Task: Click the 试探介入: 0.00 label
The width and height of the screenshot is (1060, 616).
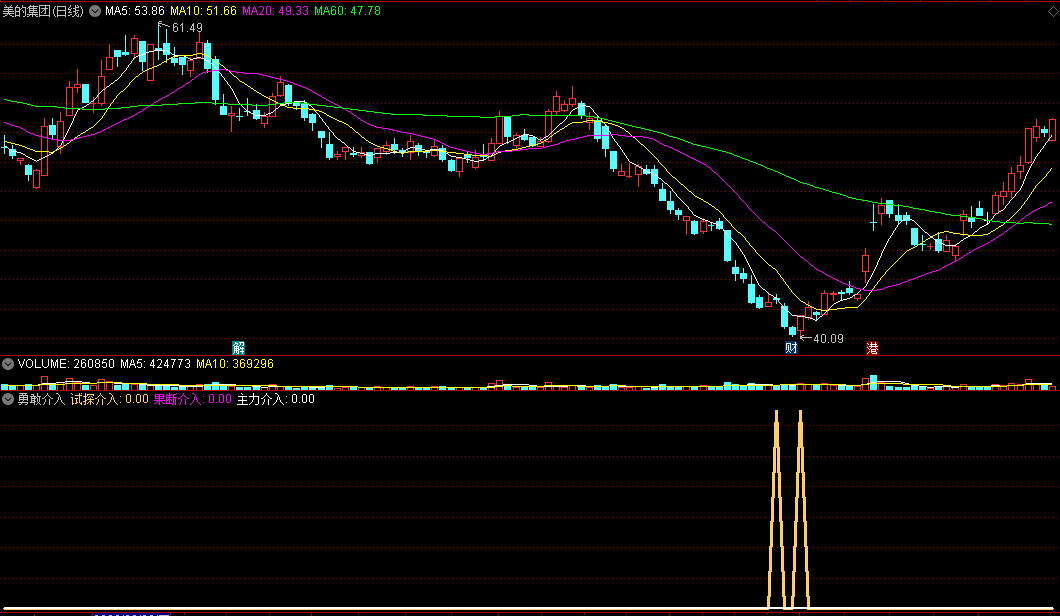Action: [x=110, y=399]
